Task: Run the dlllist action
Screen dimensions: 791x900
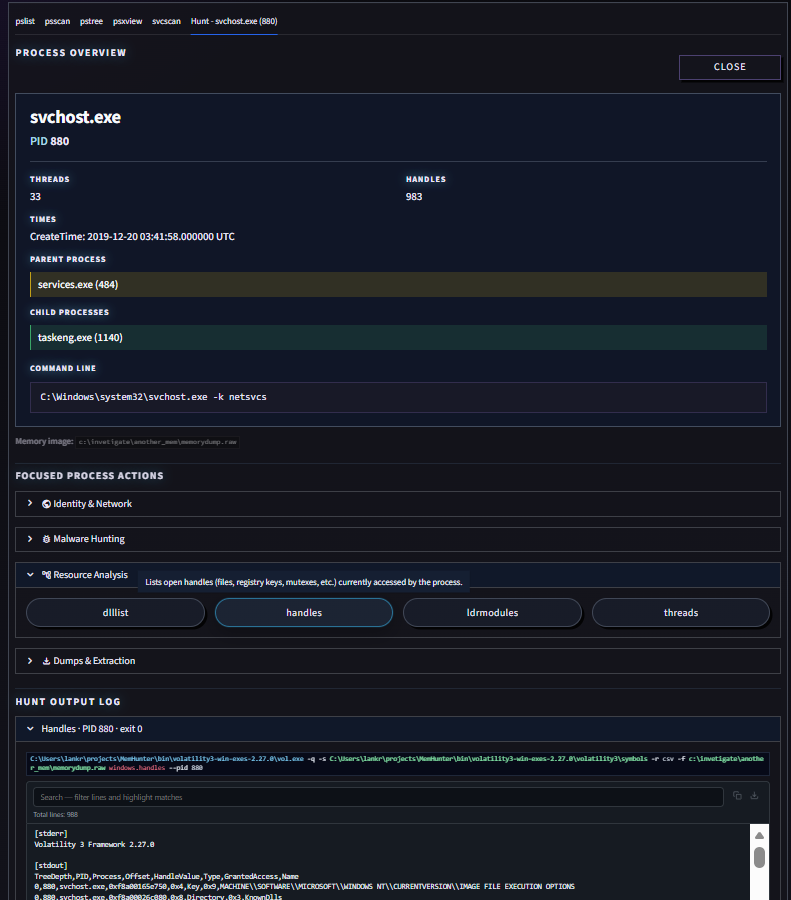Action: (x=115, y=612)
